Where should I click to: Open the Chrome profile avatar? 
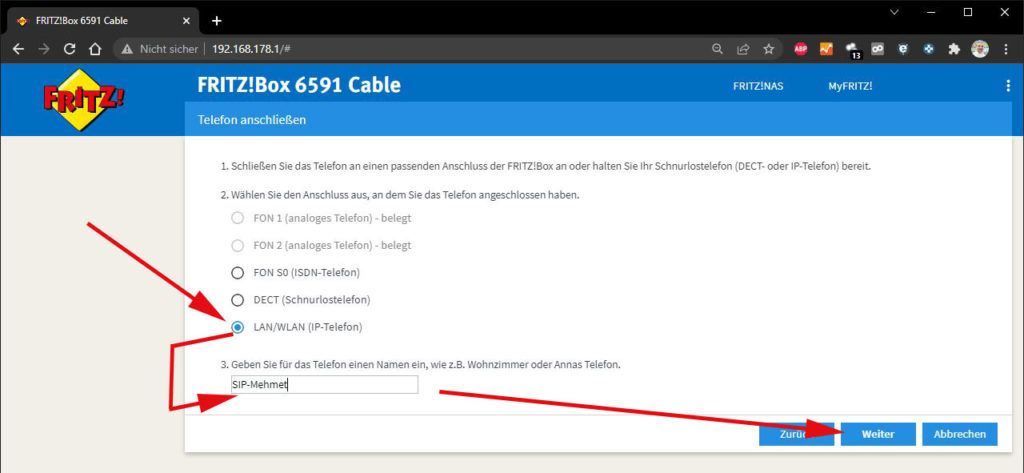980,49
